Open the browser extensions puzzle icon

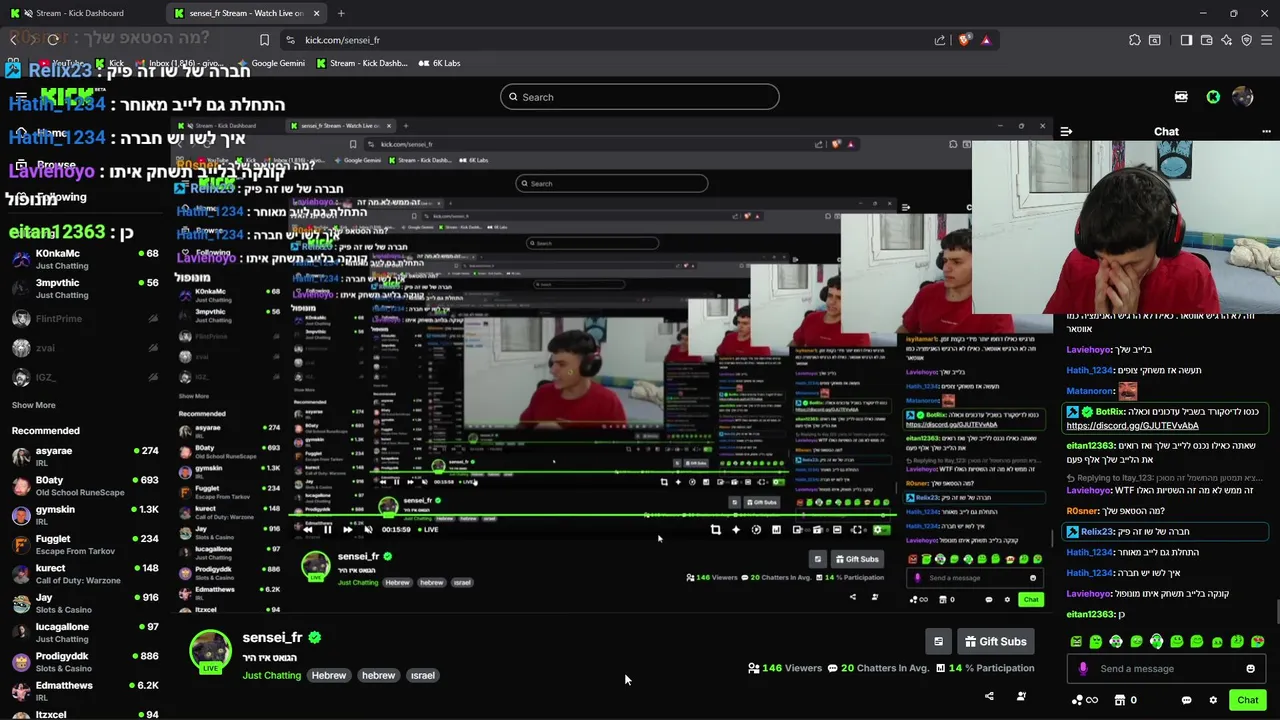click(1134, 40)
